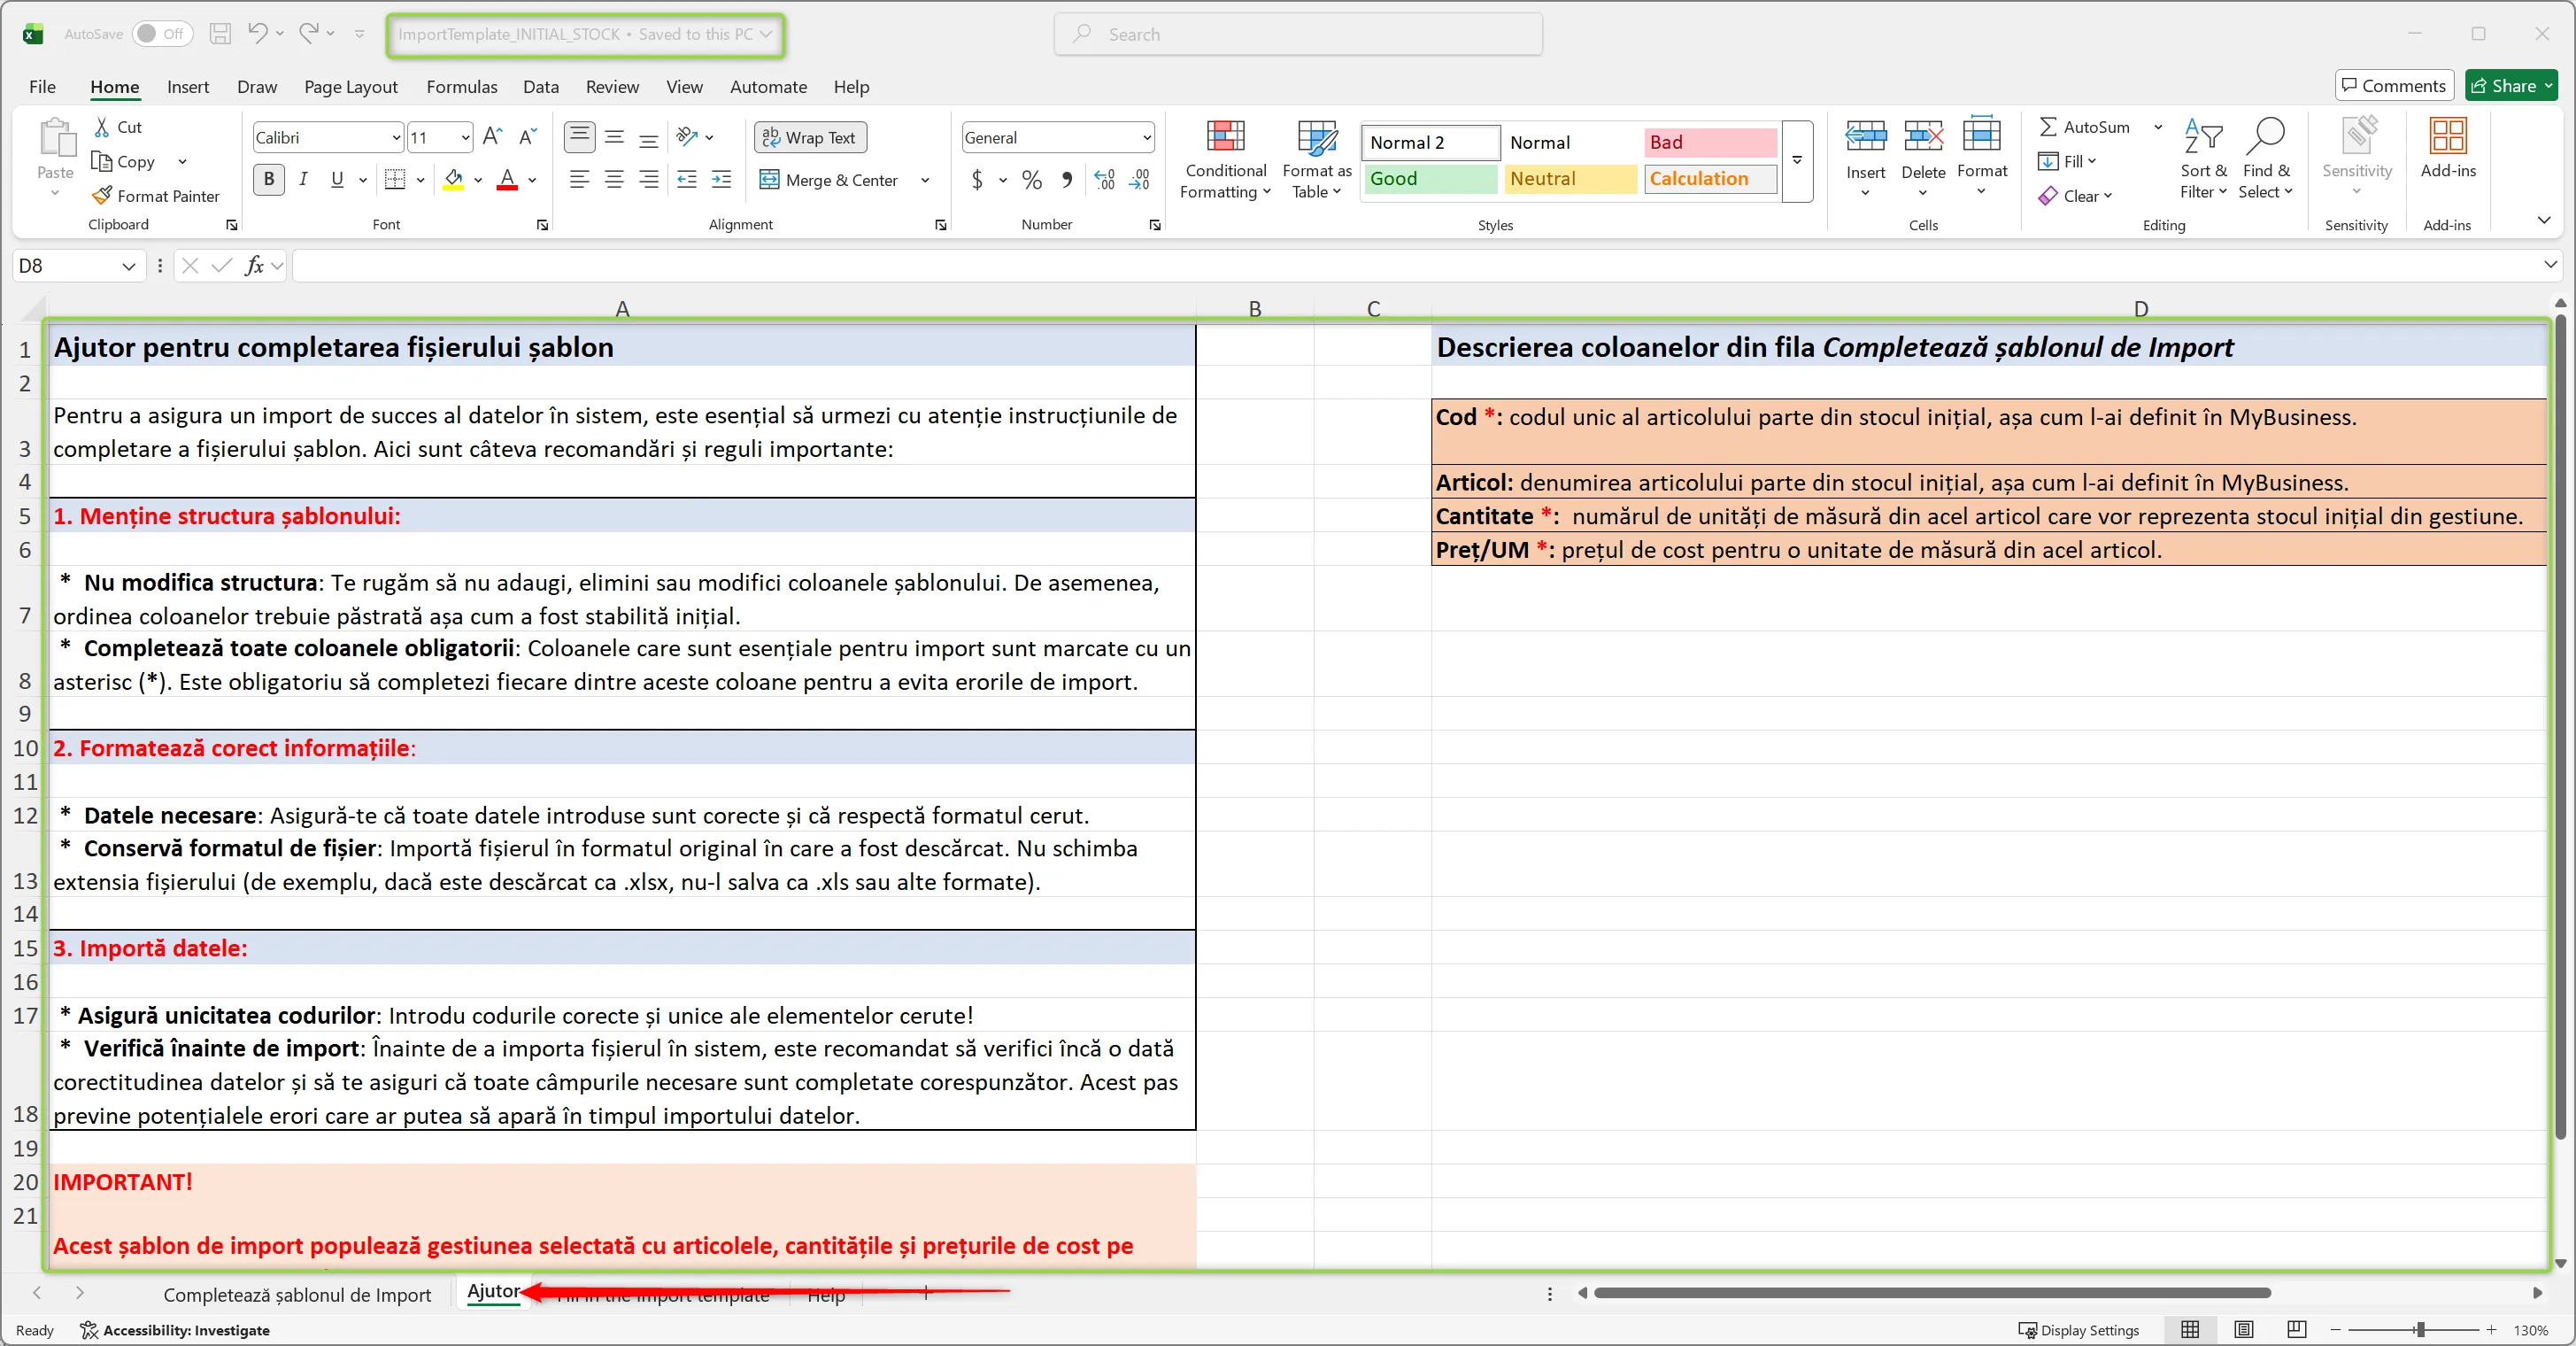Click the Insert Function fx icon
This screenshot has height=1346, width=2576.
tap(254, 265)
